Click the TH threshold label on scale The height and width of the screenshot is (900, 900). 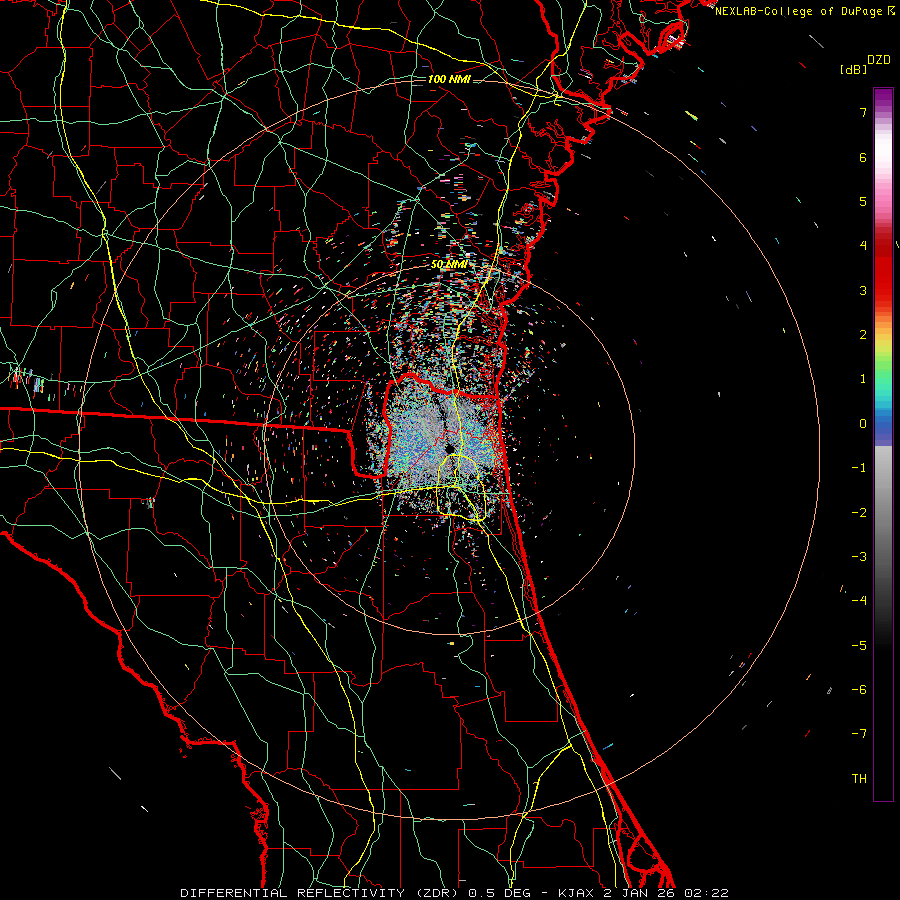point(859,779)
